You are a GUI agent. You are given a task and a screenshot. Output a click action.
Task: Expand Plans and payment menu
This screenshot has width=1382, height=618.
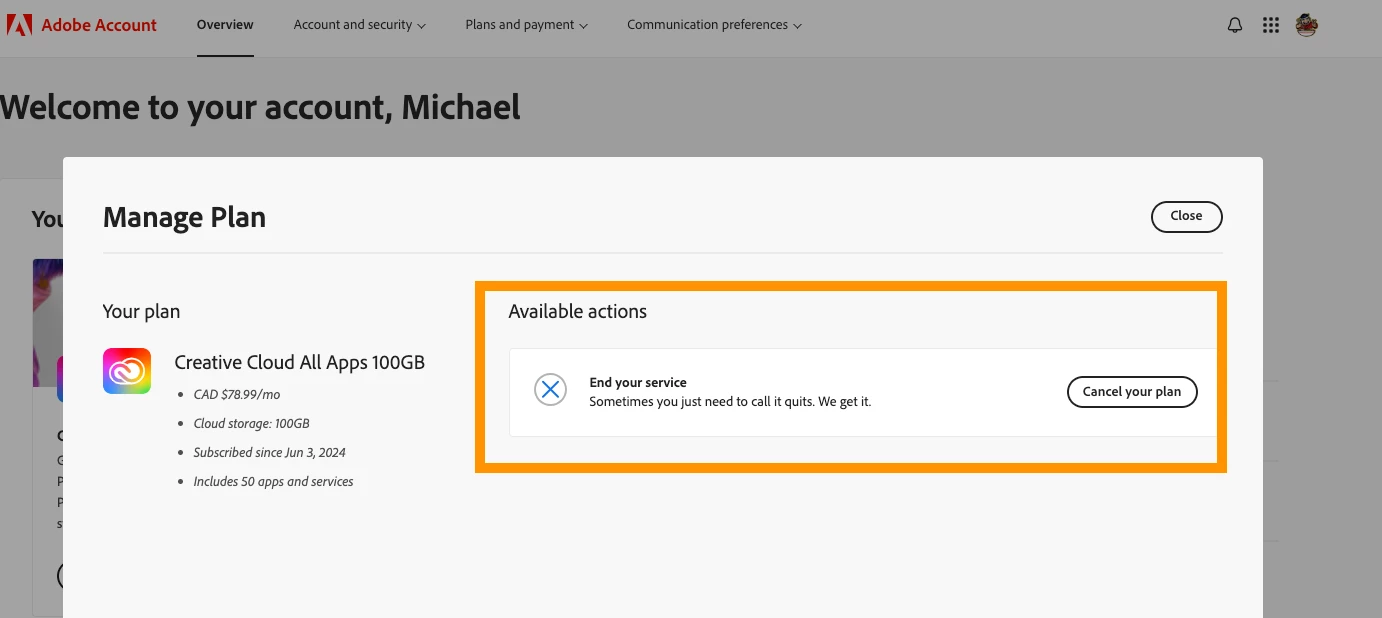[x=527, y=25]
